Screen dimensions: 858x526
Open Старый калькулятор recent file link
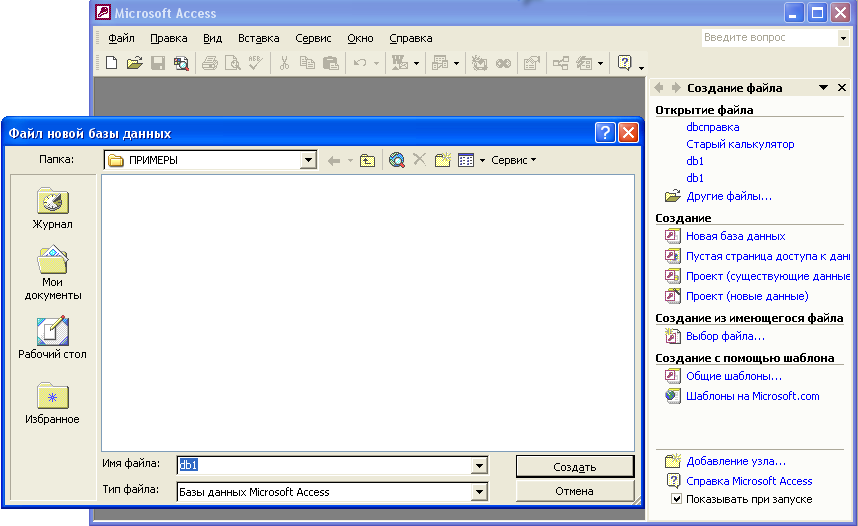[740, 144]
